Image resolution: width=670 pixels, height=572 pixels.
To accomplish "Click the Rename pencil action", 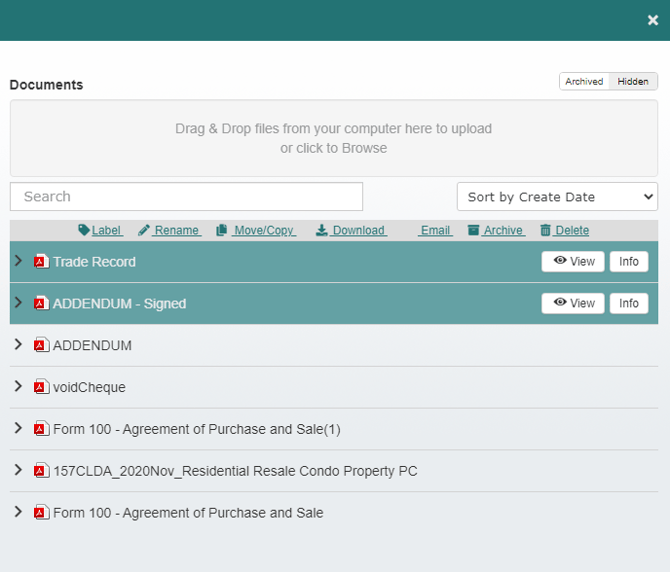I will [169, 230].
